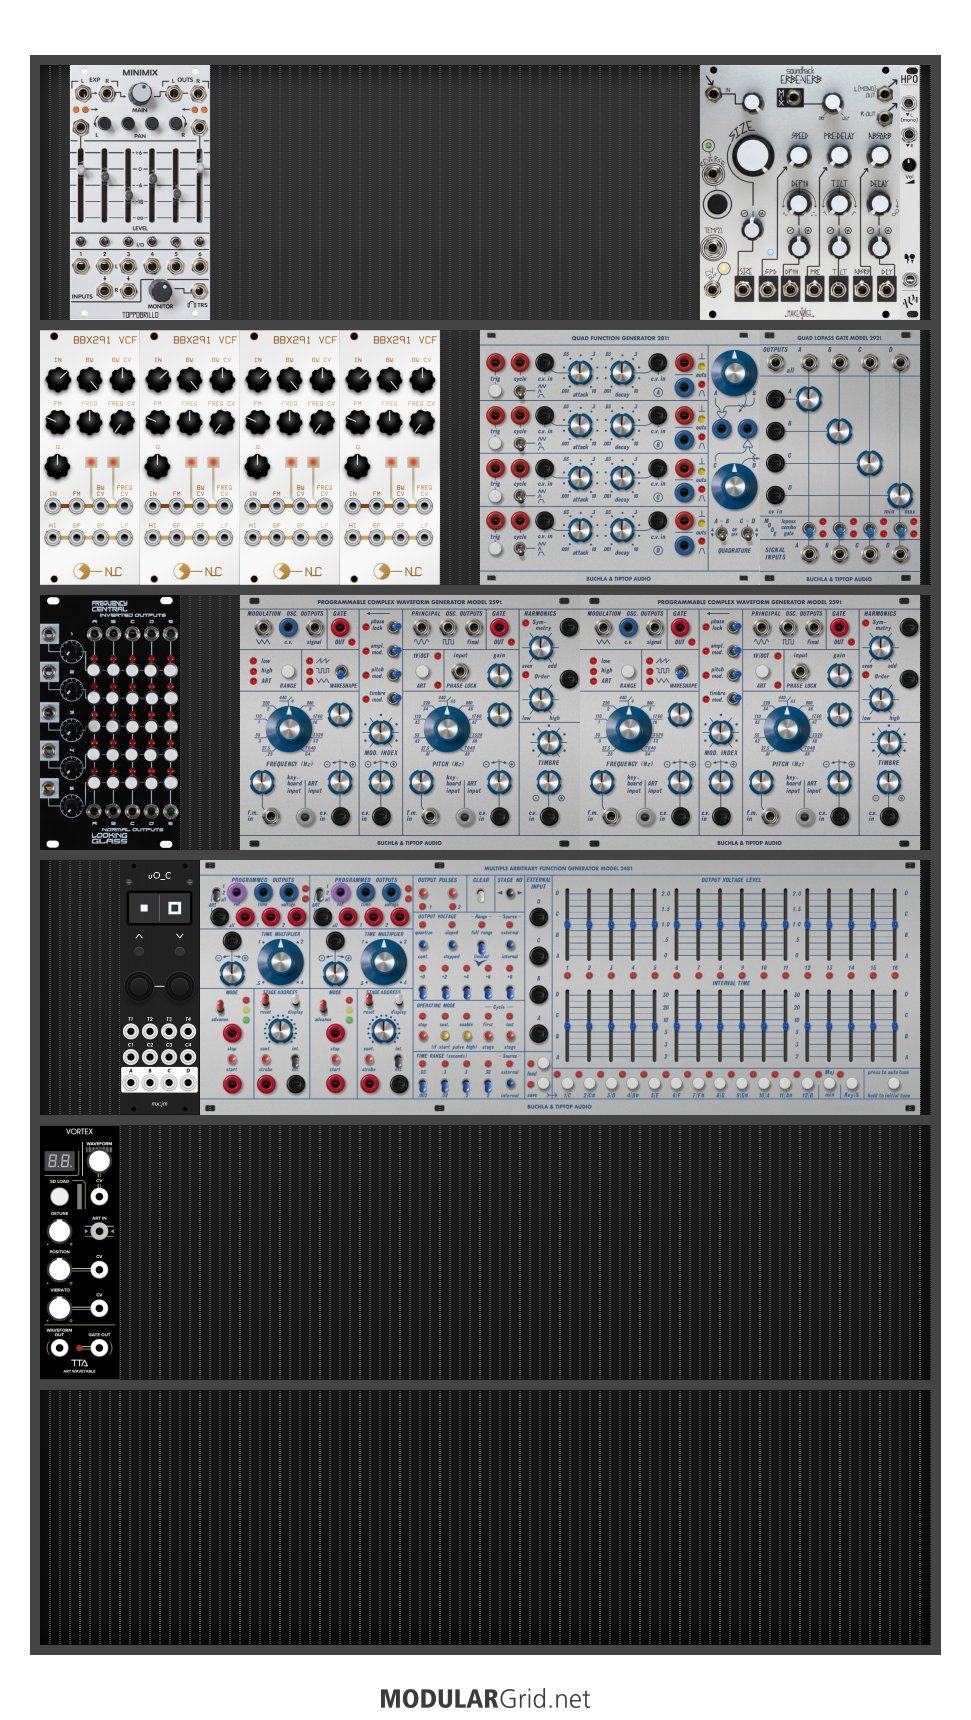Click the WAVEFORM OUT jack on Vortex
The height and width of the screenshot is (1720, 971).
coord(60,1347)
